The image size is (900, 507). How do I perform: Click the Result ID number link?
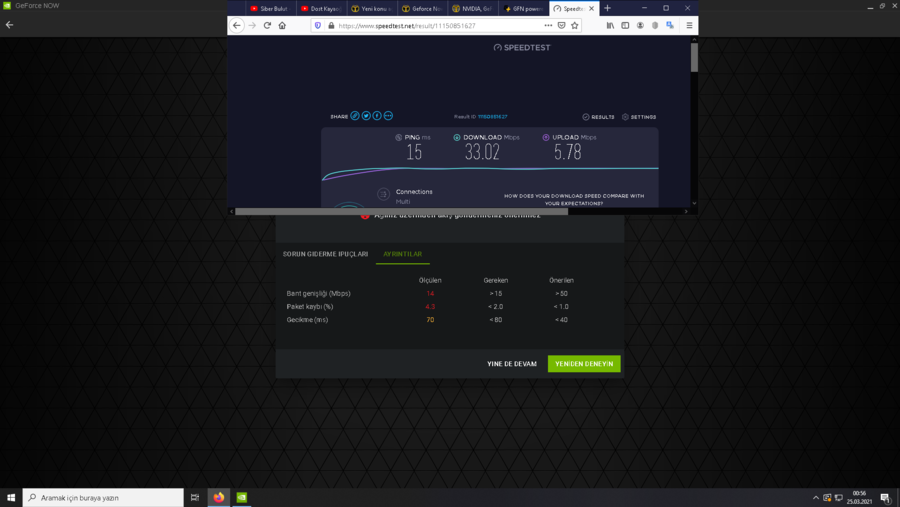tap(492, 117)
